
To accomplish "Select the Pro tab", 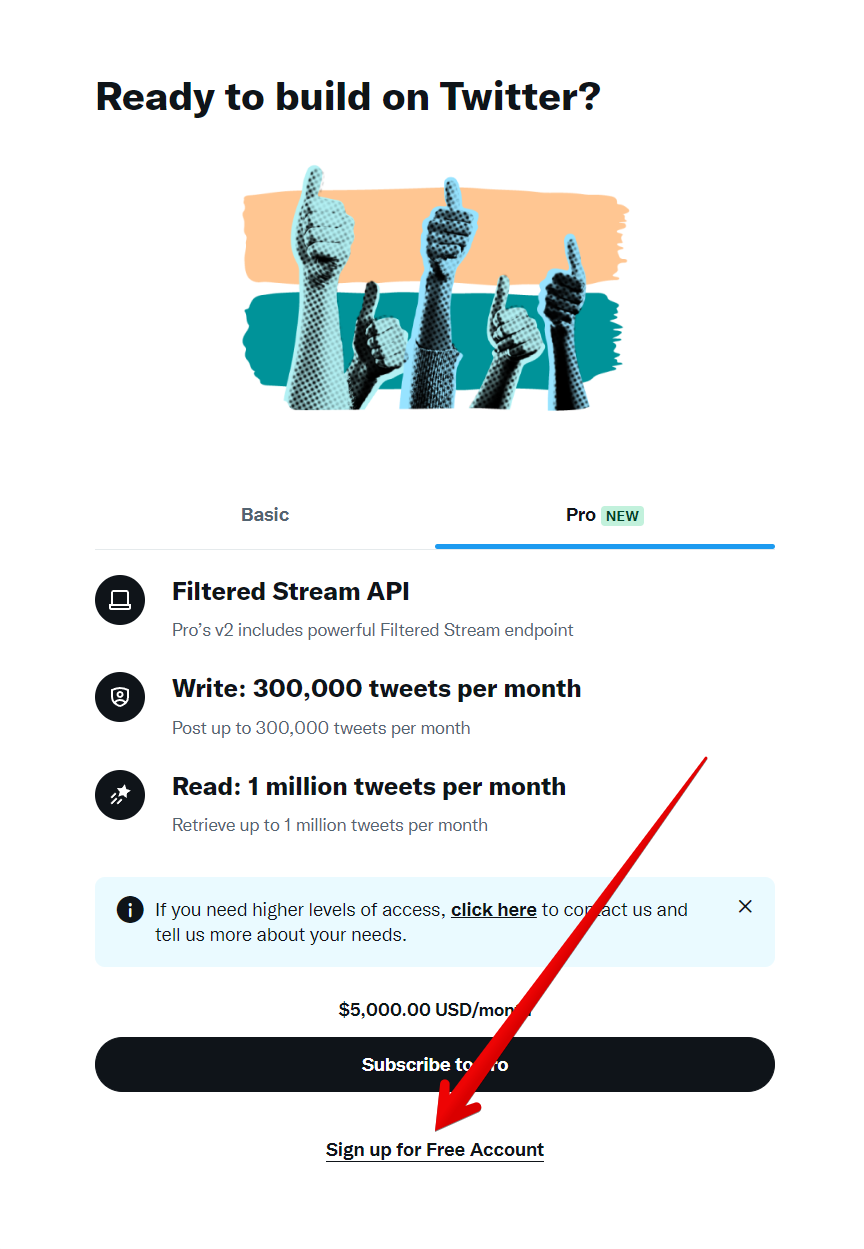I will 580,515.
